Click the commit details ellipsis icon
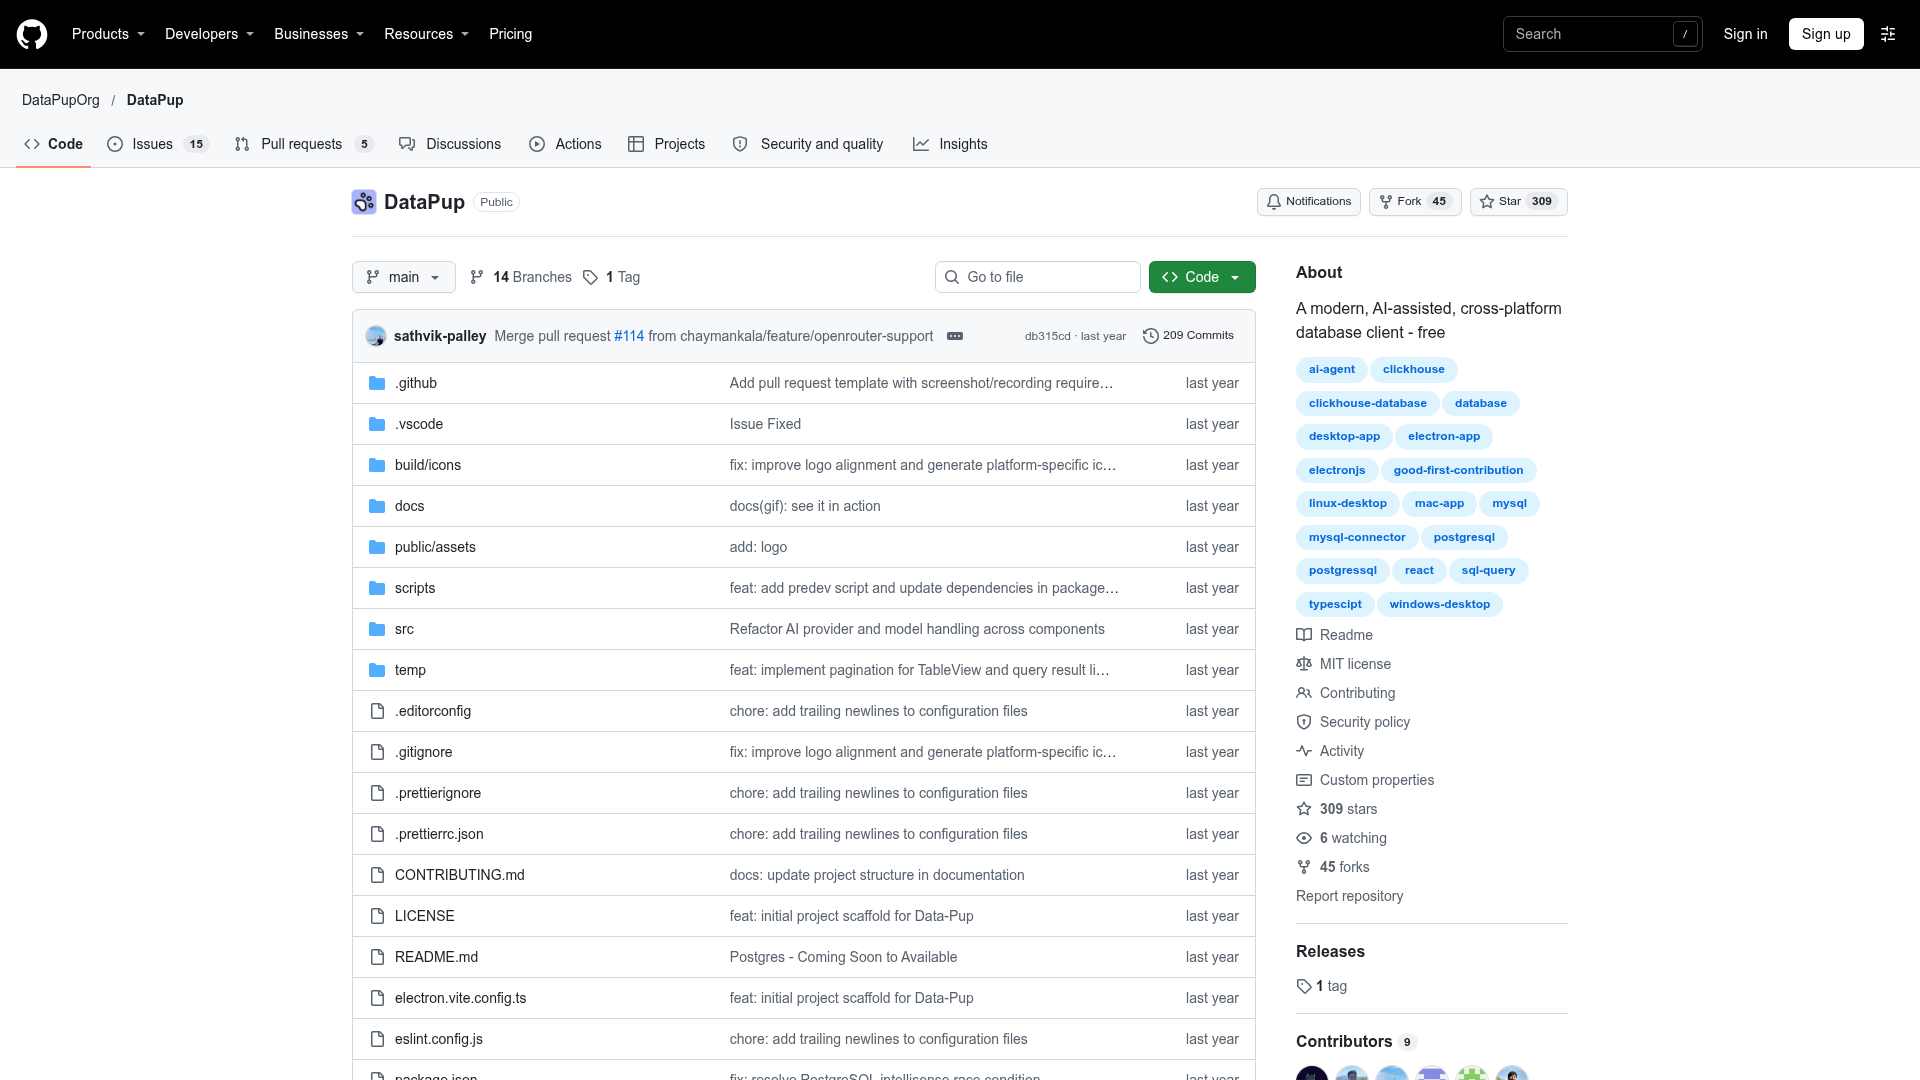The height and width of the screenshot is (1080, 1920). tap(955, 336)
